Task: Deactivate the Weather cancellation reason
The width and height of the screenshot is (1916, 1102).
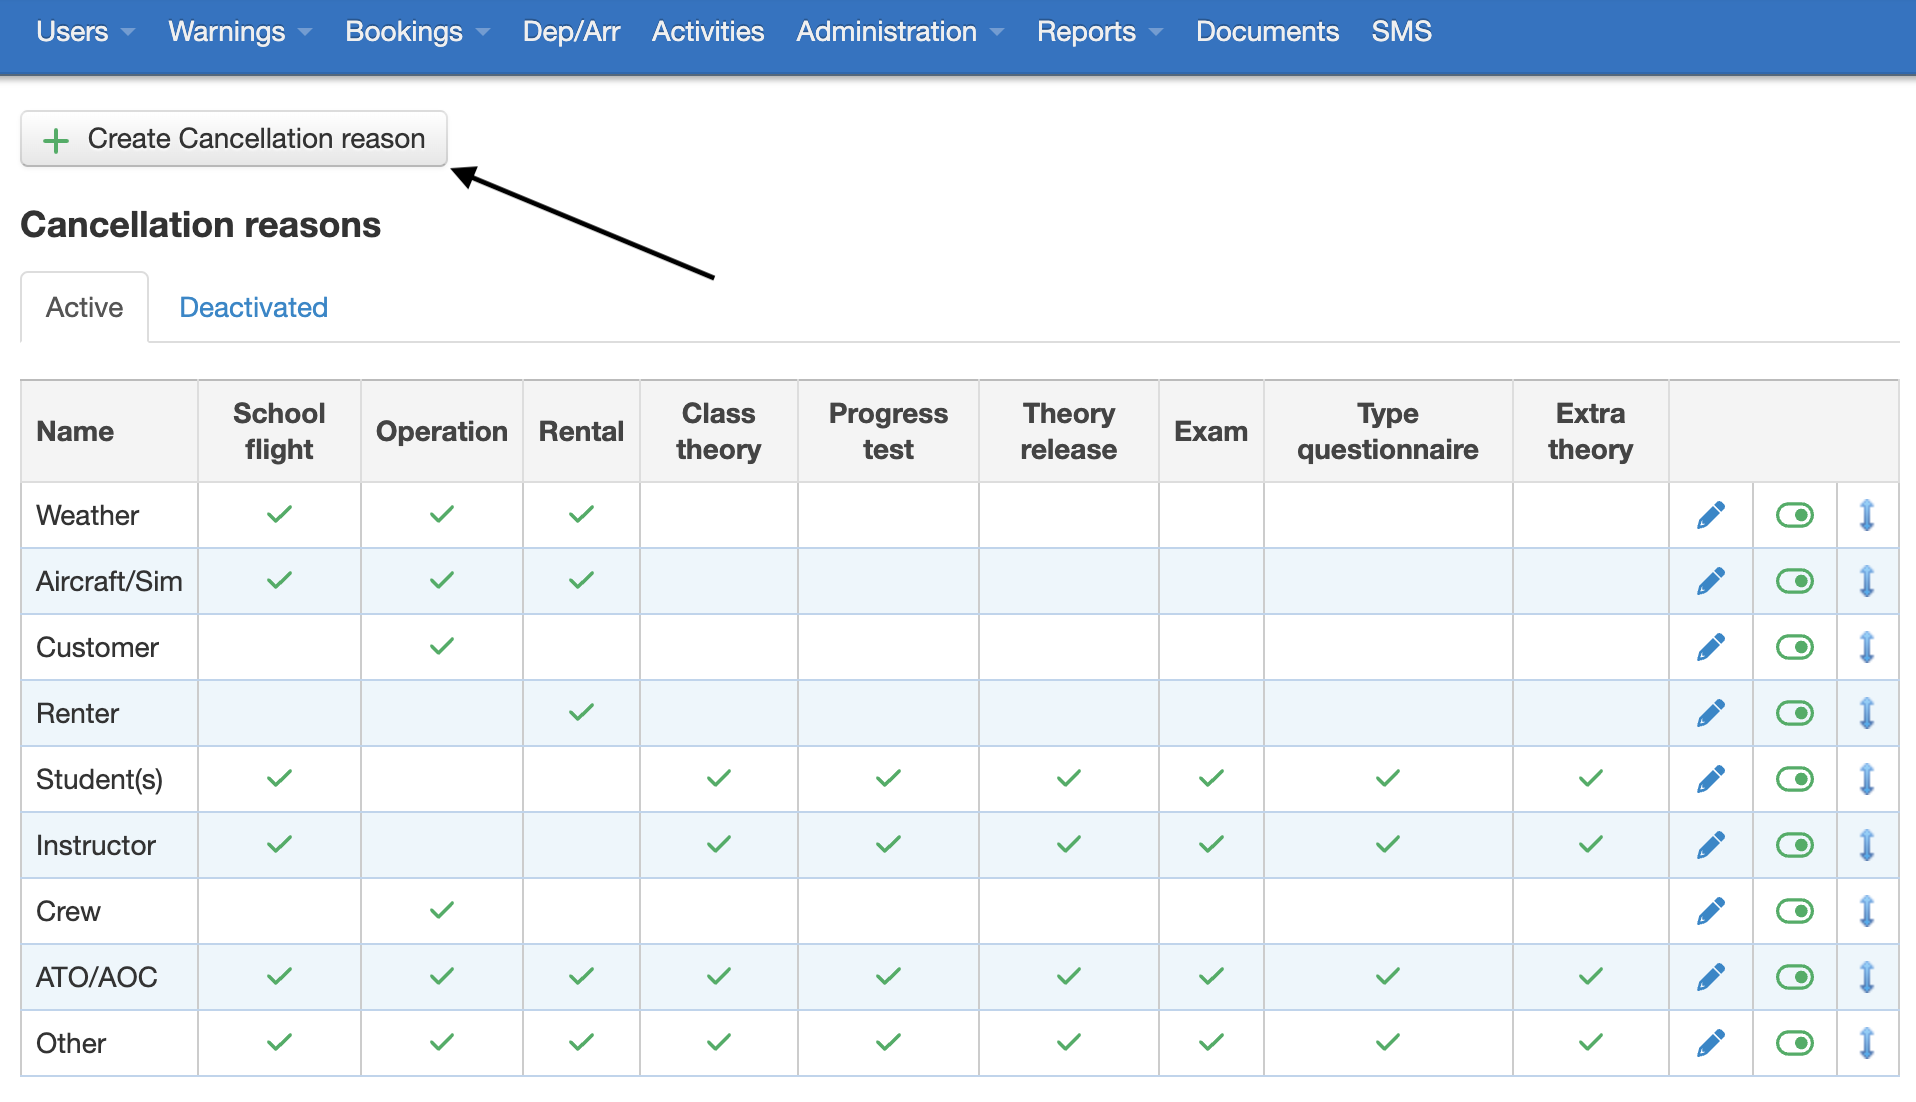Action: [1795, 515]
